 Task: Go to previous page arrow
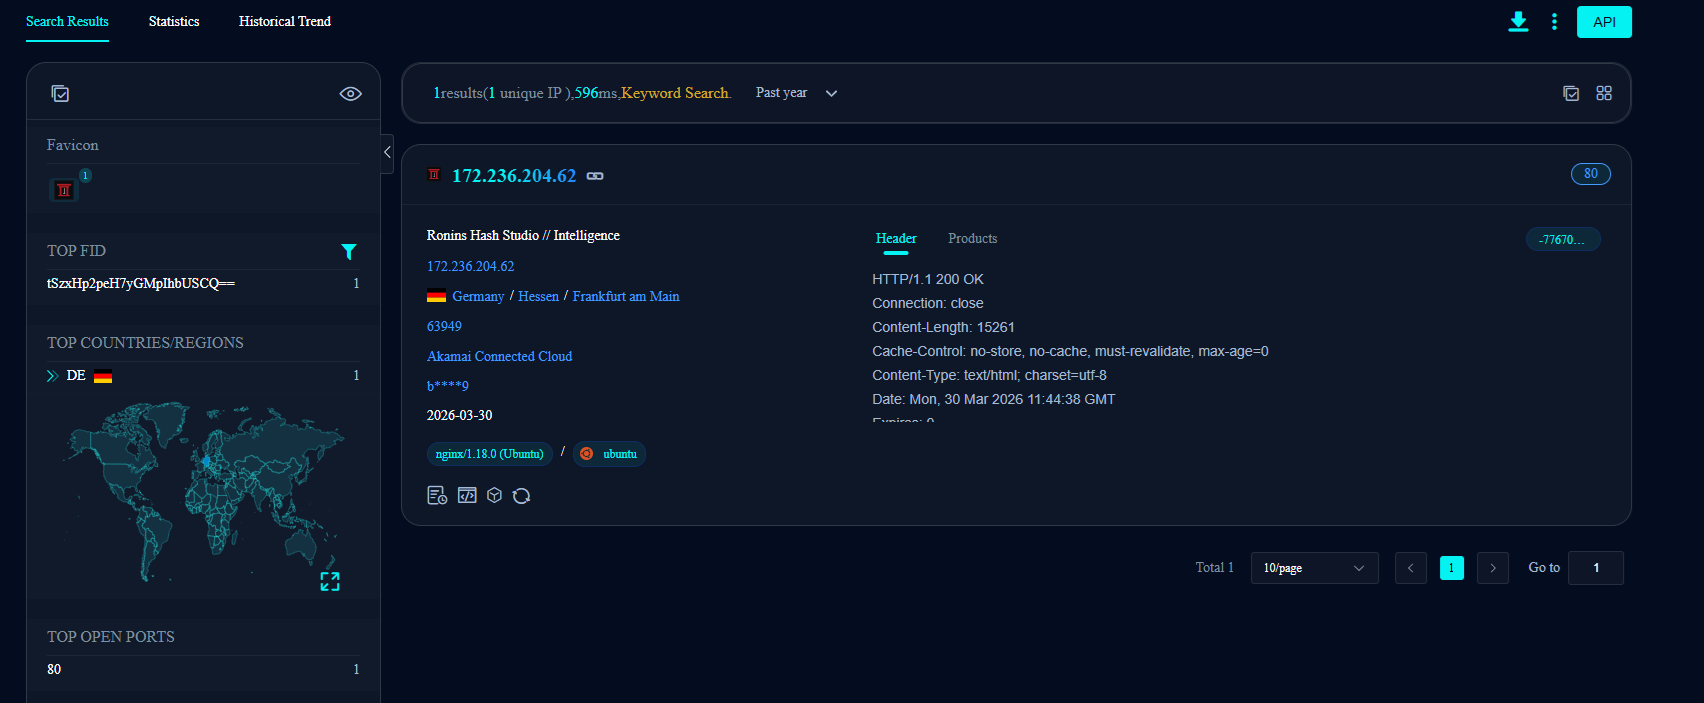[x=1411, y=568]
